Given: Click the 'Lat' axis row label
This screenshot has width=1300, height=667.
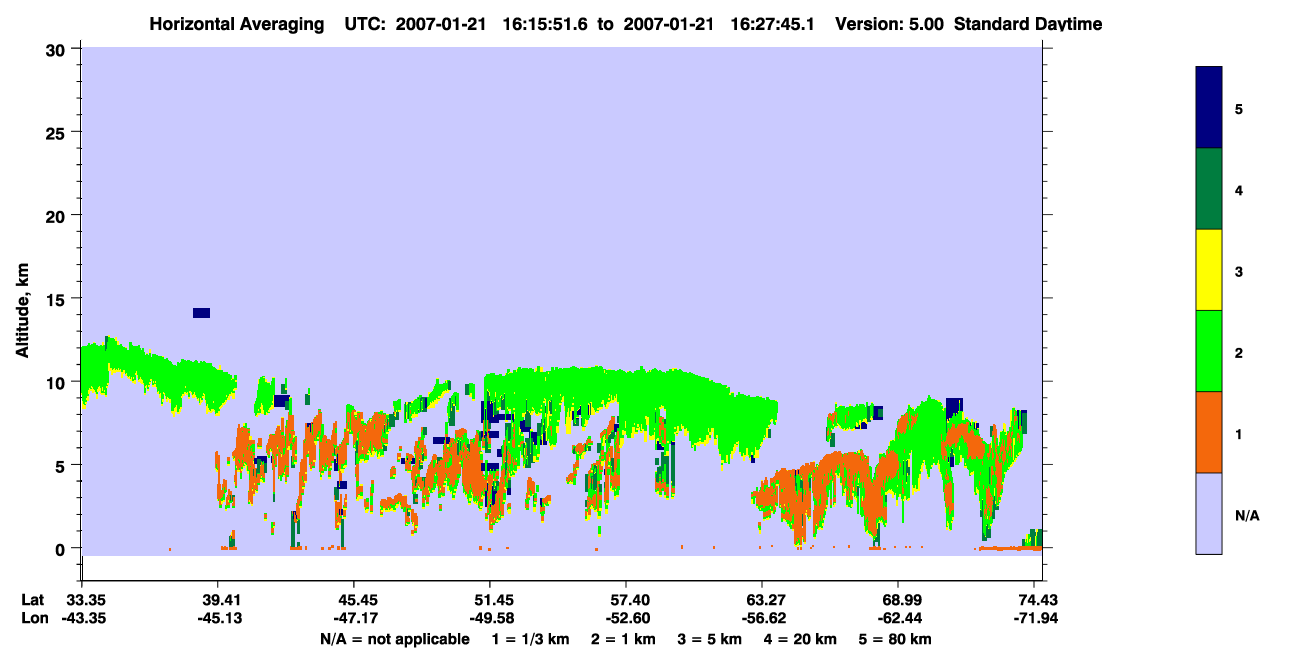Looking at the screenshot, I should 33,600.
